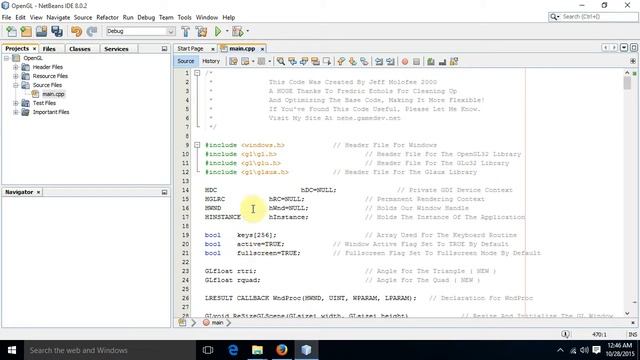Click the Clean and Build Project icon
Viewport: 640px width, 360px height.
click(201, 31)
